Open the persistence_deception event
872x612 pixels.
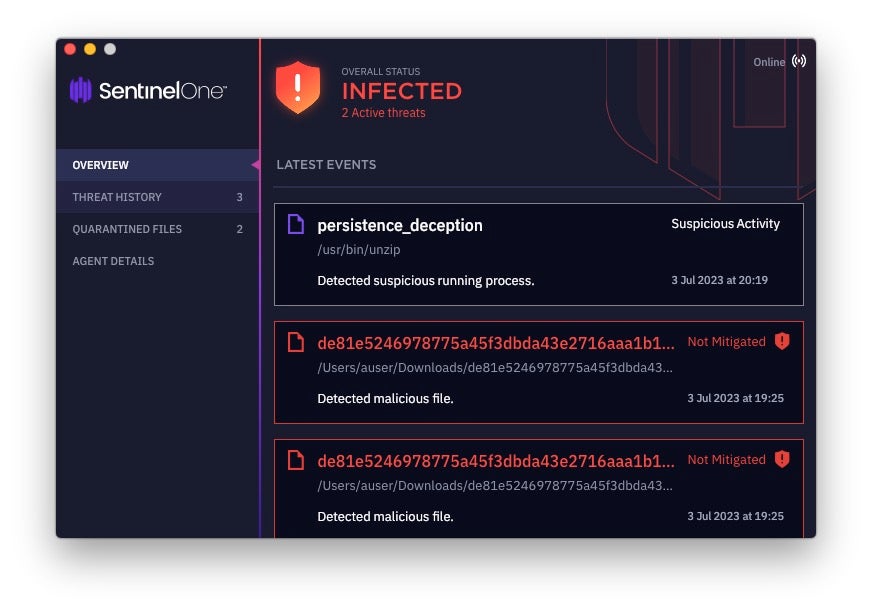(400, 226)
